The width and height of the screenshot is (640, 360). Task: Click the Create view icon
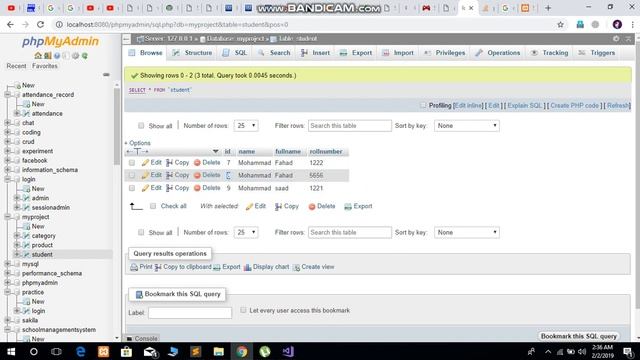point(296,267)
